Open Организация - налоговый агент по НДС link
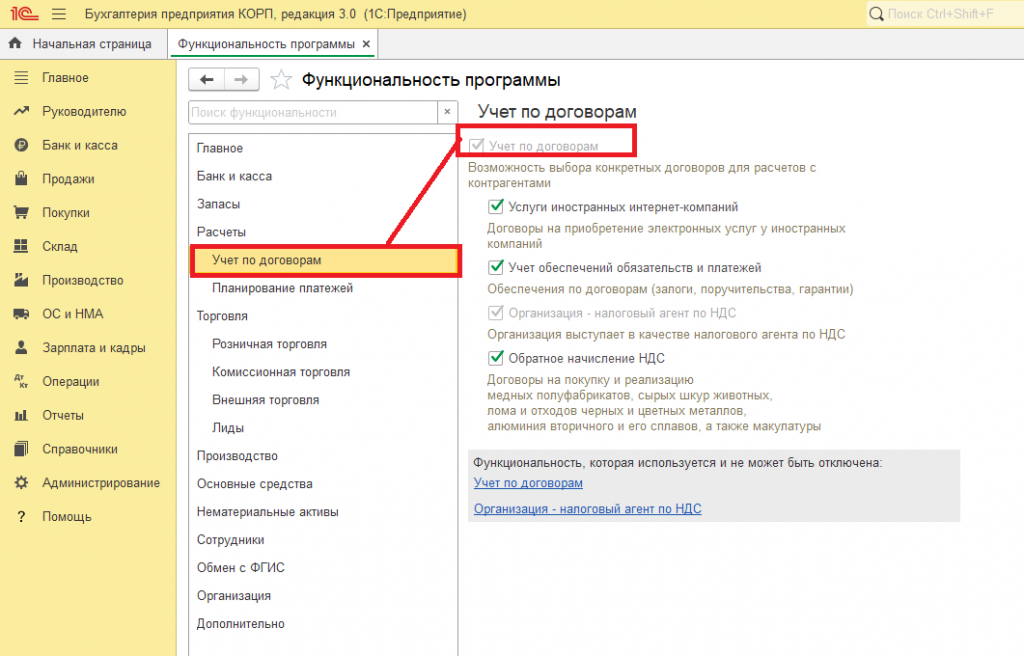This screenshot has height=656, width=1024. point(588,509)
